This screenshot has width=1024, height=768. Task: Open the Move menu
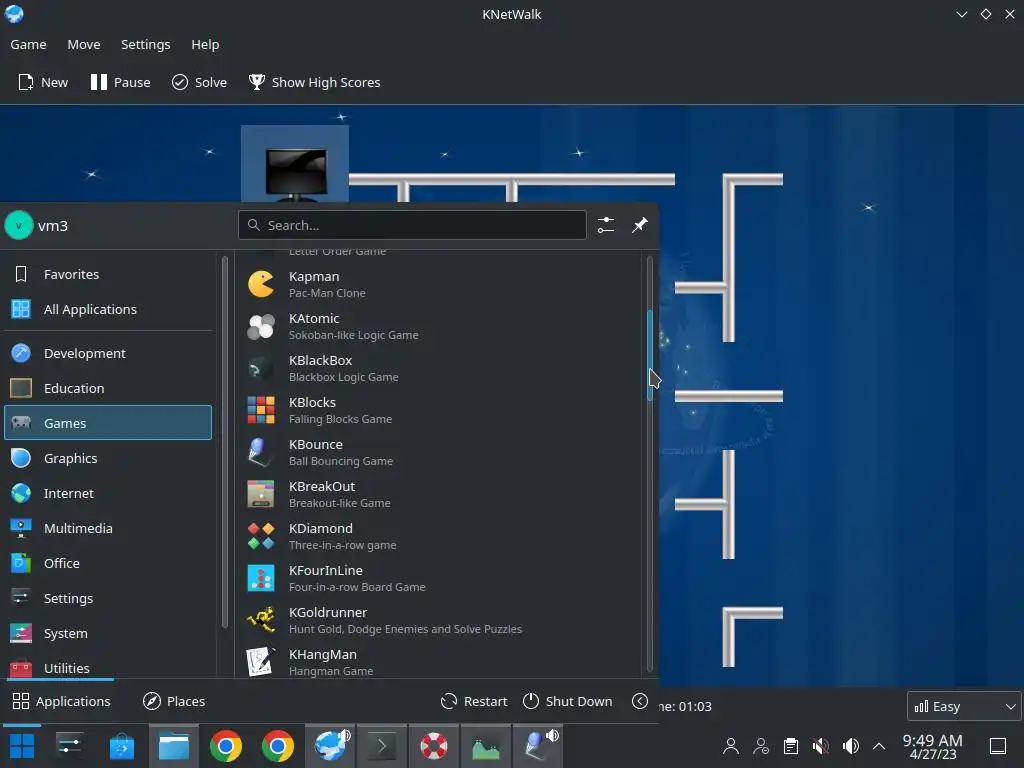(x=84, y=44)
